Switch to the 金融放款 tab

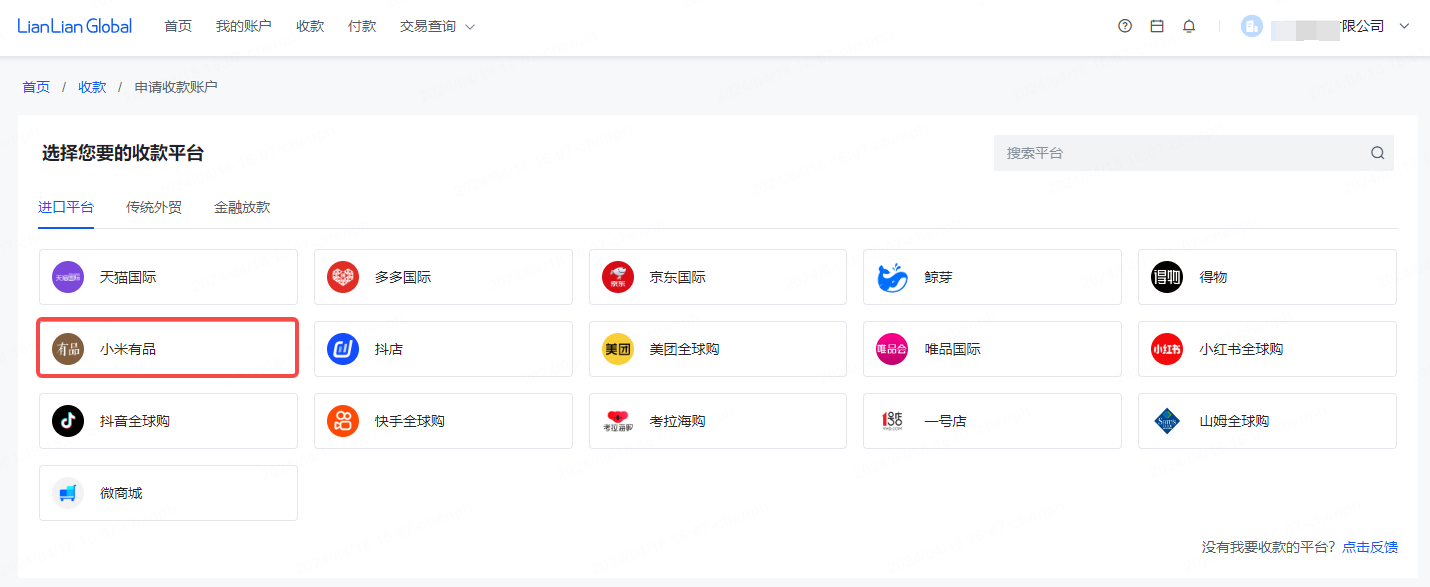click(242, 208)
